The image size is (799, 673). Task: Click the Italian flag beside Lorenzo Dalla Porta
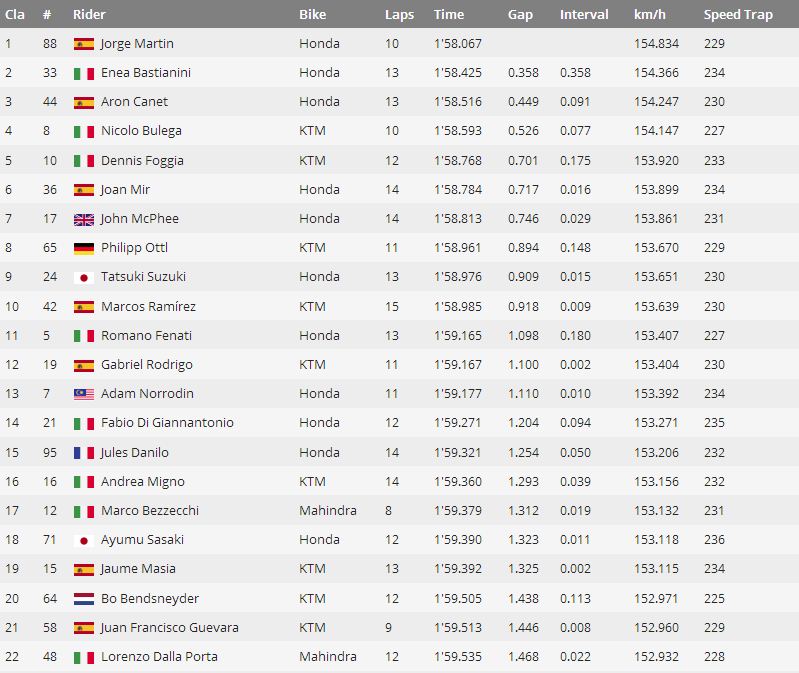tap(84, 658)
